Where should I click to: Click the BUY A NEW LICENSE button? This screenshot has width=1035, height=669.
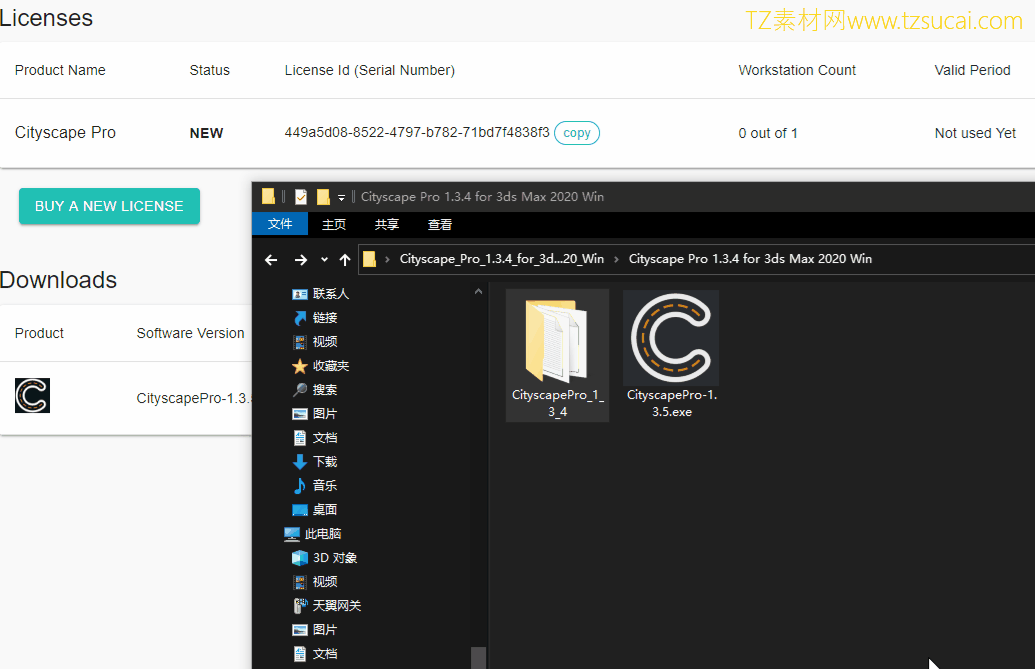109,206
